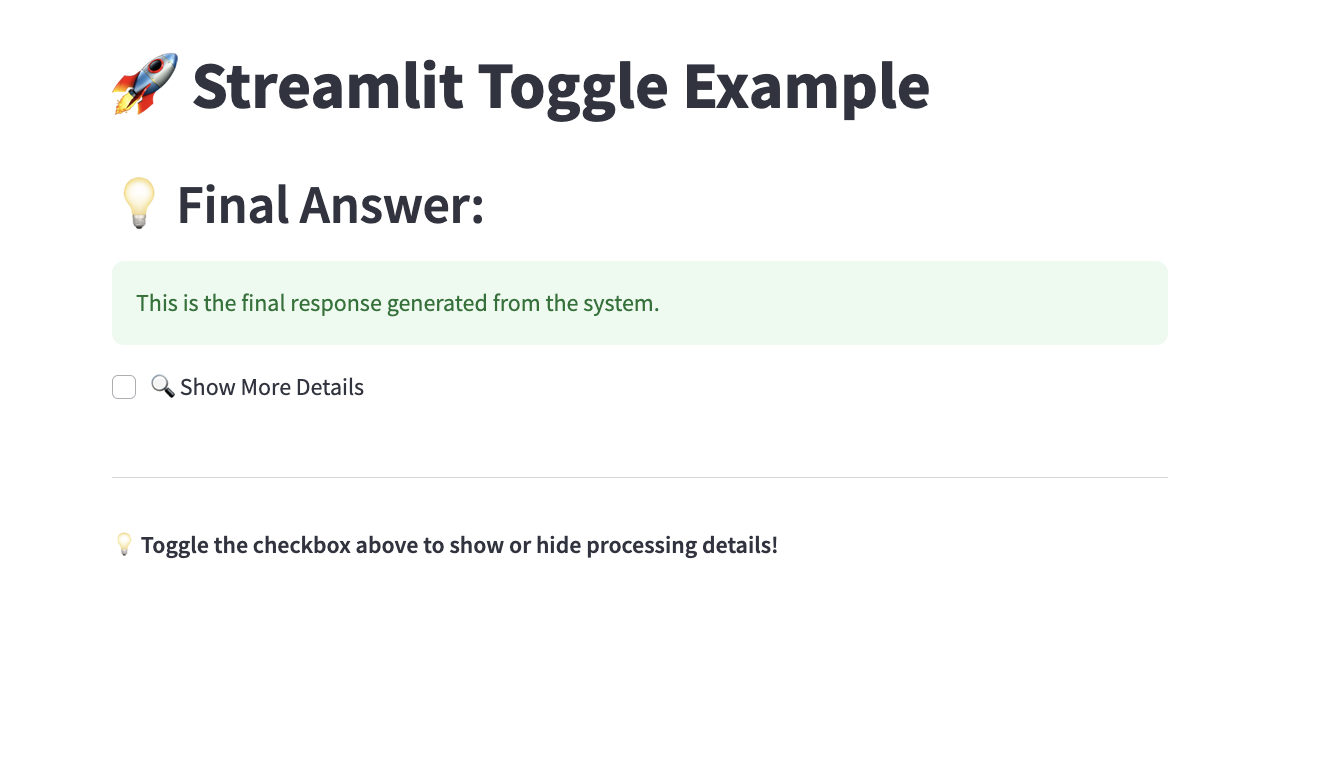Viewport: 1322px width, 768px height.
Task: Click the word Toggle in the page title
Action: click(x=573, y=88)
